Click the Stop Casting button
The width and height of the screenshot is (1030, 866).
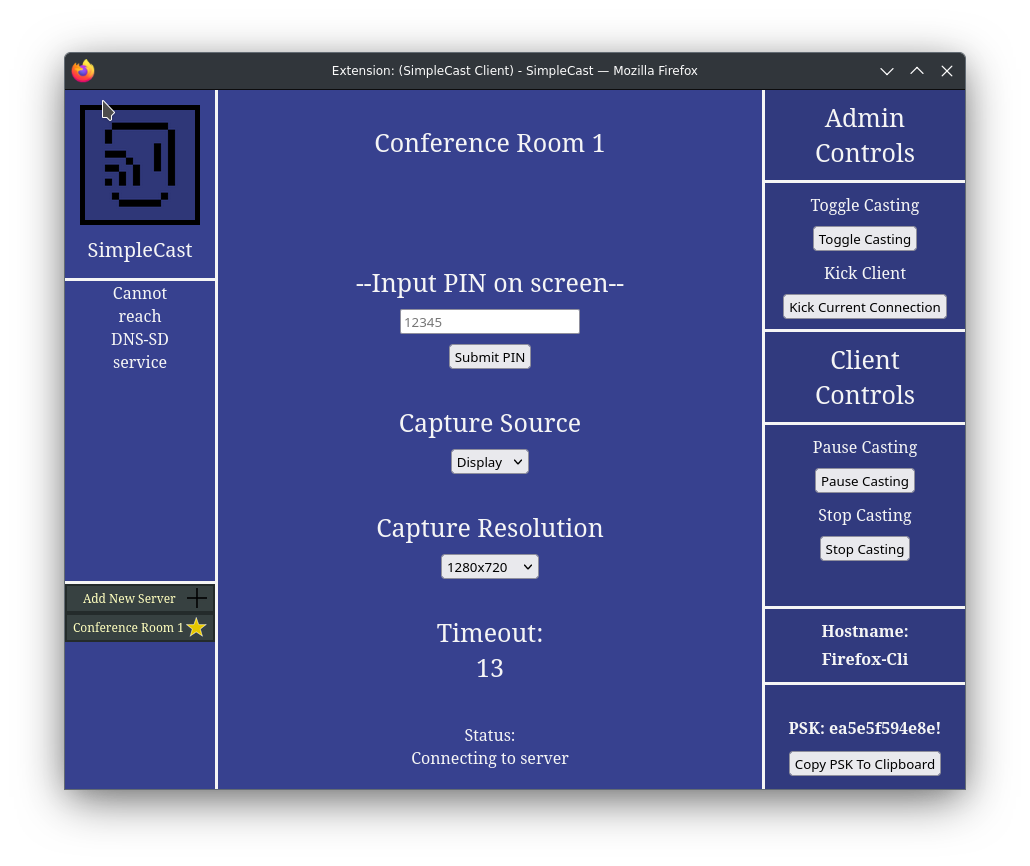pos(864,549)
